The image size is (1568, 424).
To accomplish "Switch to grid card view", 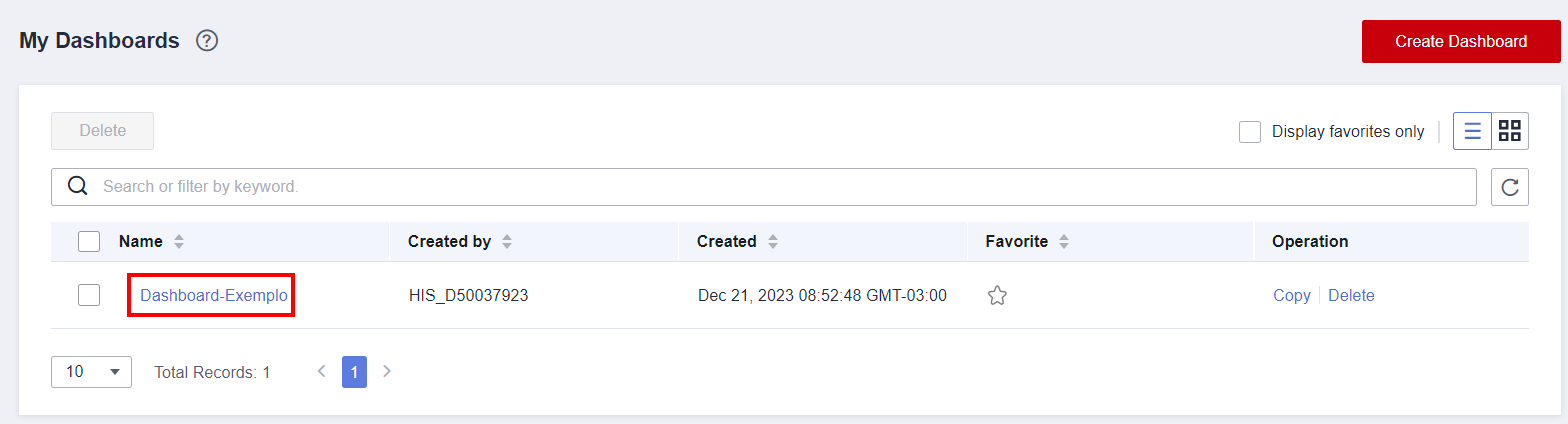I will coord(1510,131).
